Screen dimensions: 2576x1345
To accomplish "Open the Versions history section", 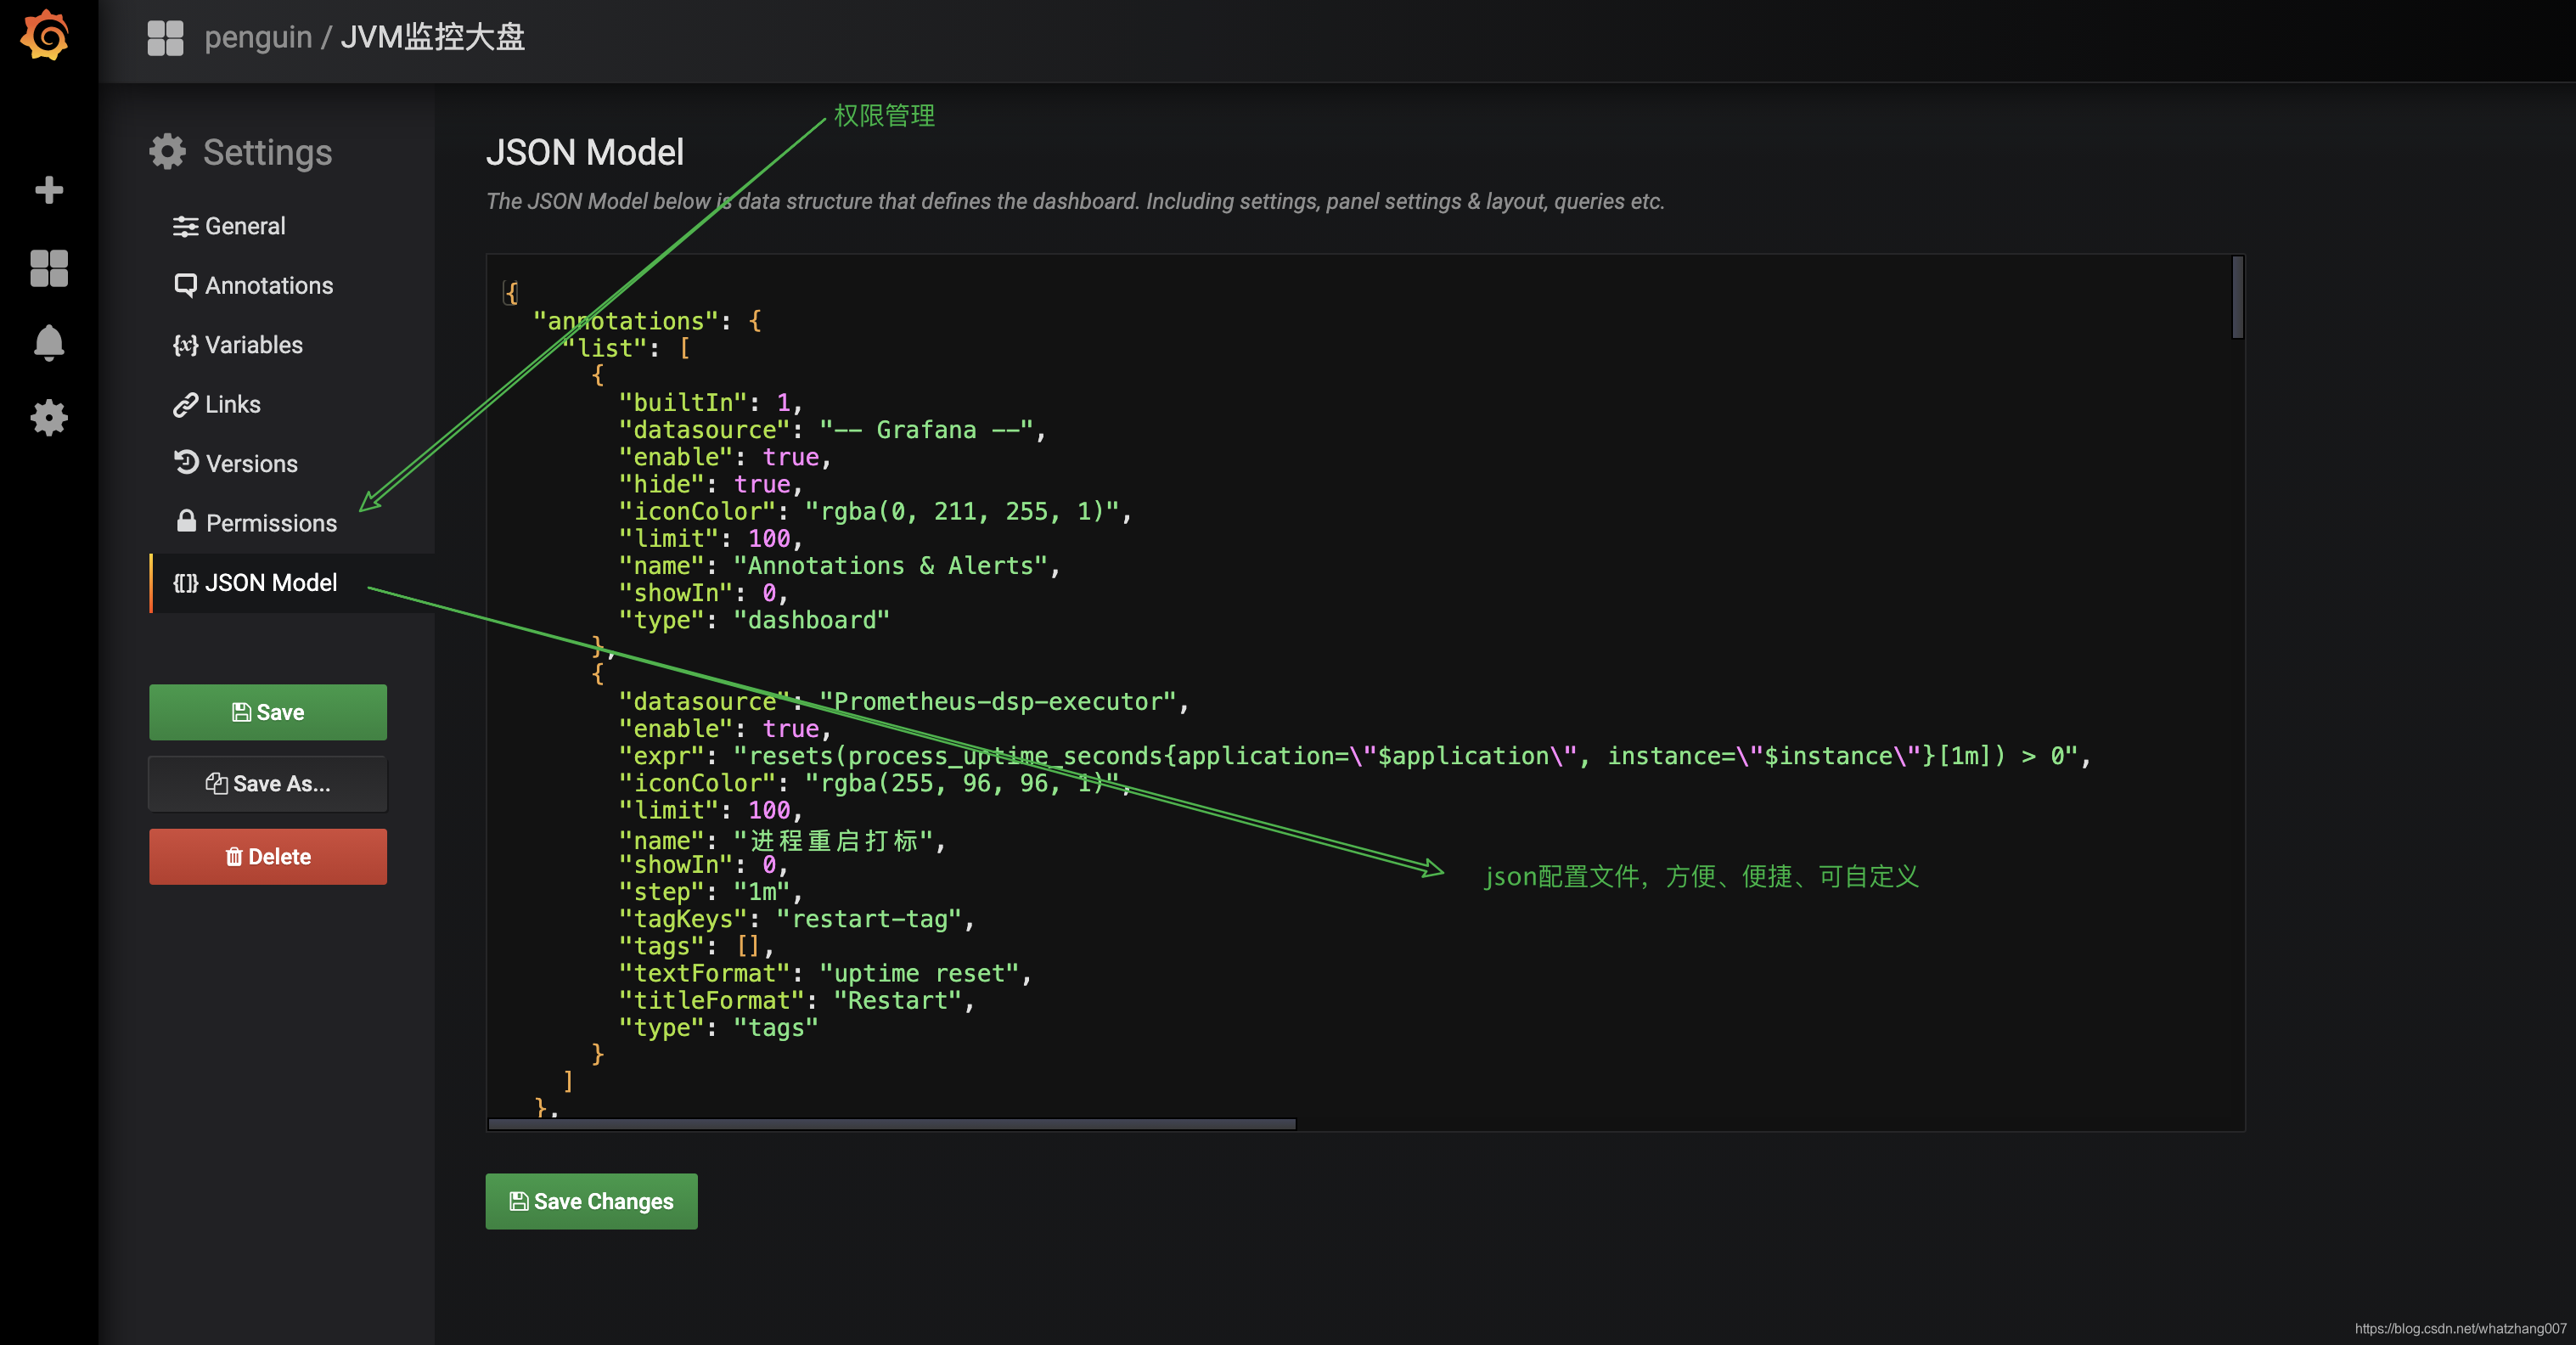I will click(251, 464).
